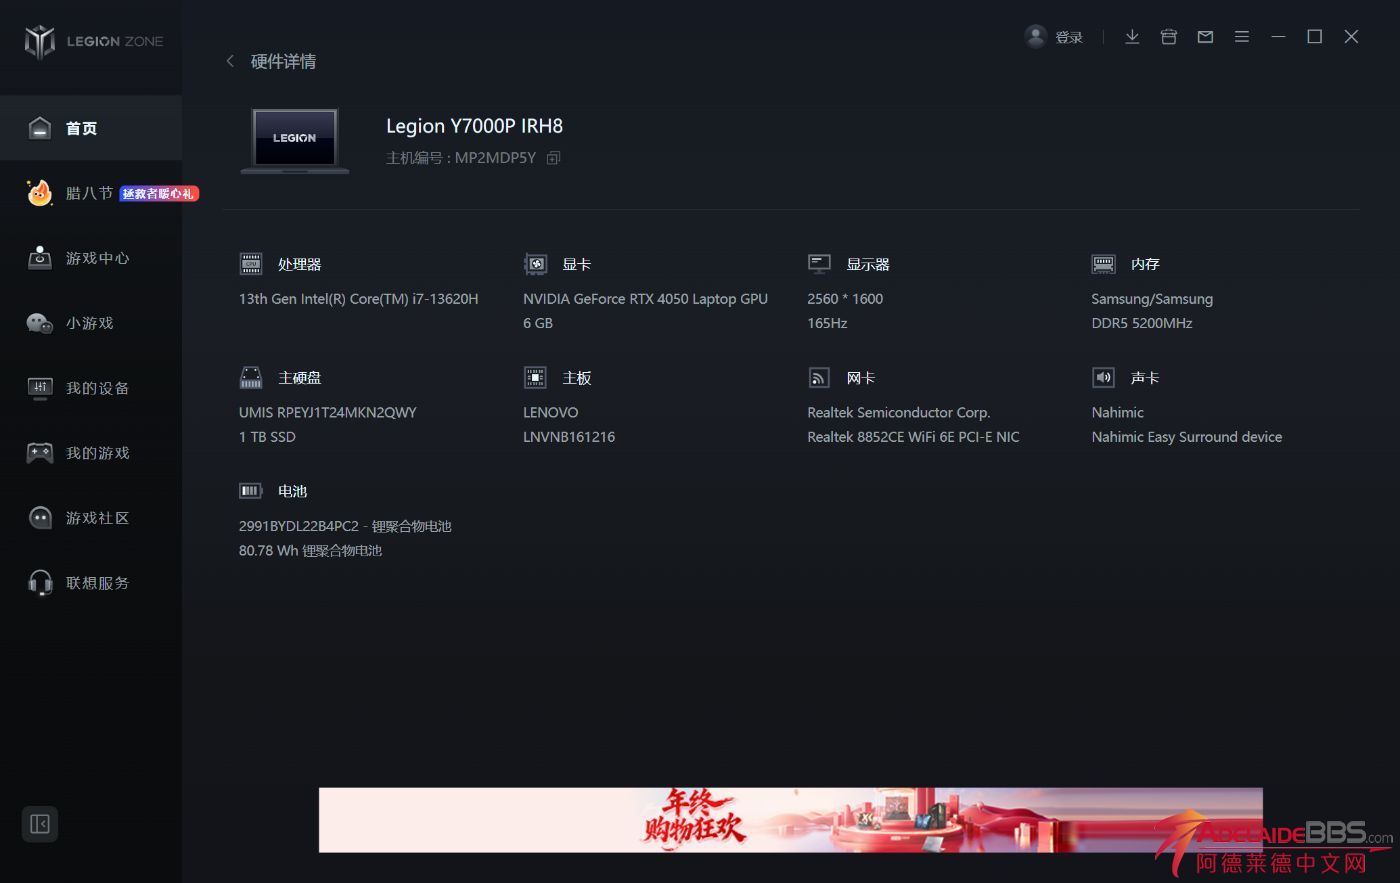This screenshot has width=1400, height=883.
Task: Go back from 硬件详情 page
Action: [x=230, y=61]
